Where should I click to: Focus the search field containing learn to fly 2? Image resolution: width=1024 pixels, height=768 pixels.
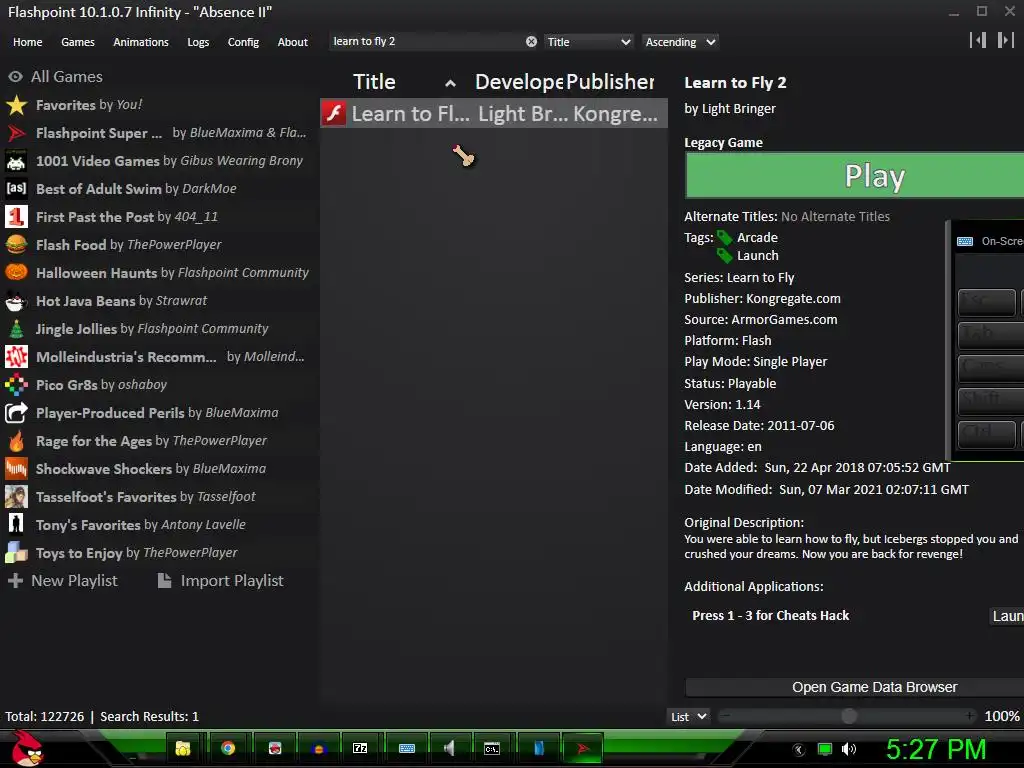pos(428,42)
